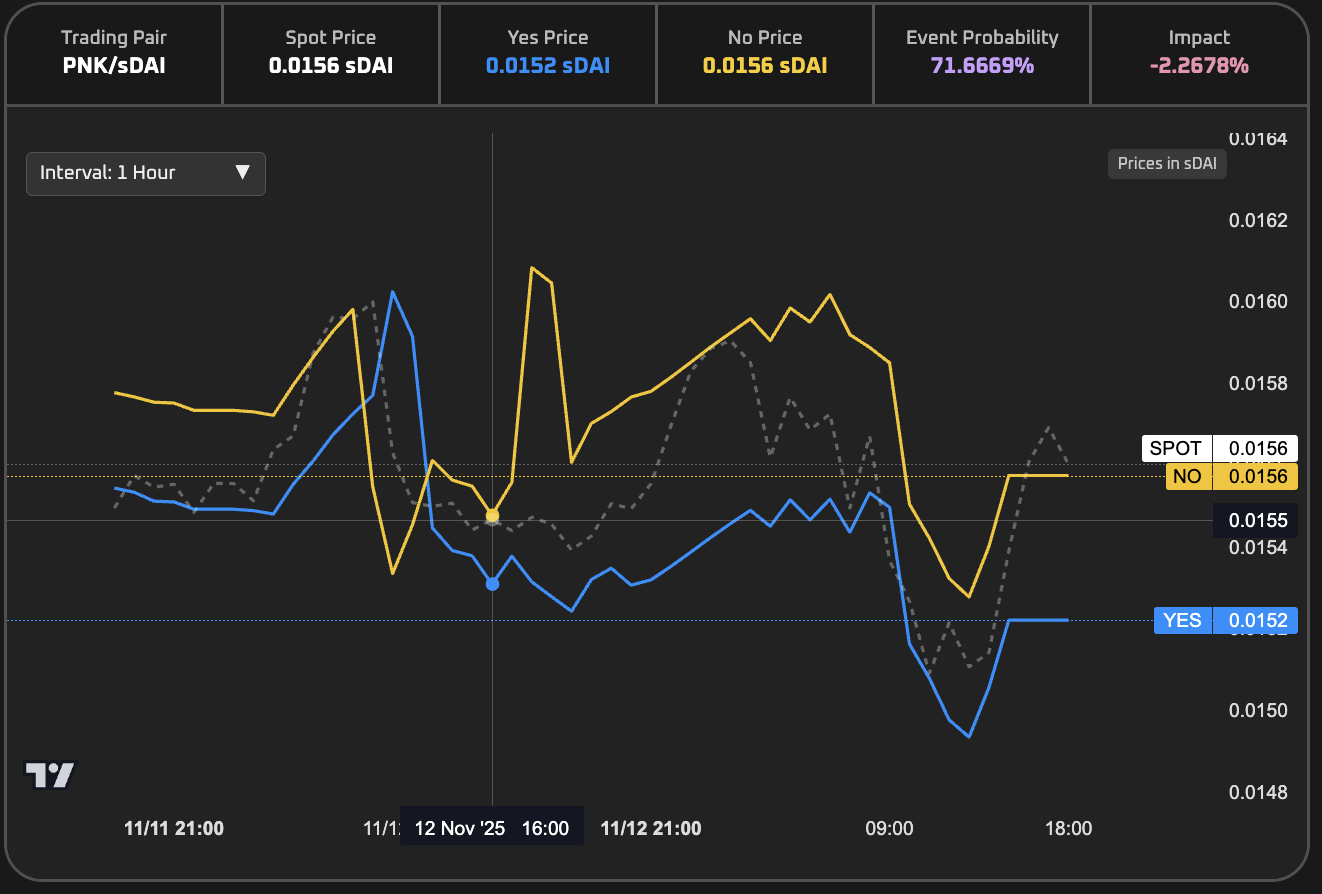Viewport: 1322px width, 894px height.
Task: Select the Yes Price 0.0152 sDAI value
Action: pos(547,66)
